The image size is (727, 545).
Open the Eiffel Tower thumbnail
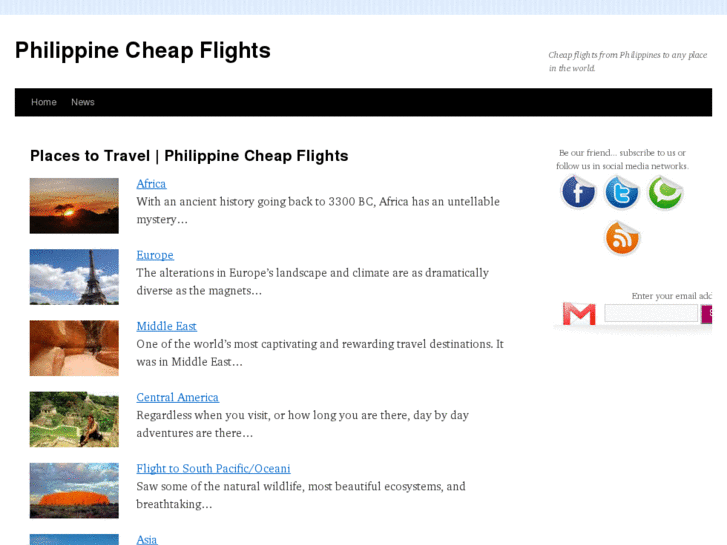tap(74, 277)
